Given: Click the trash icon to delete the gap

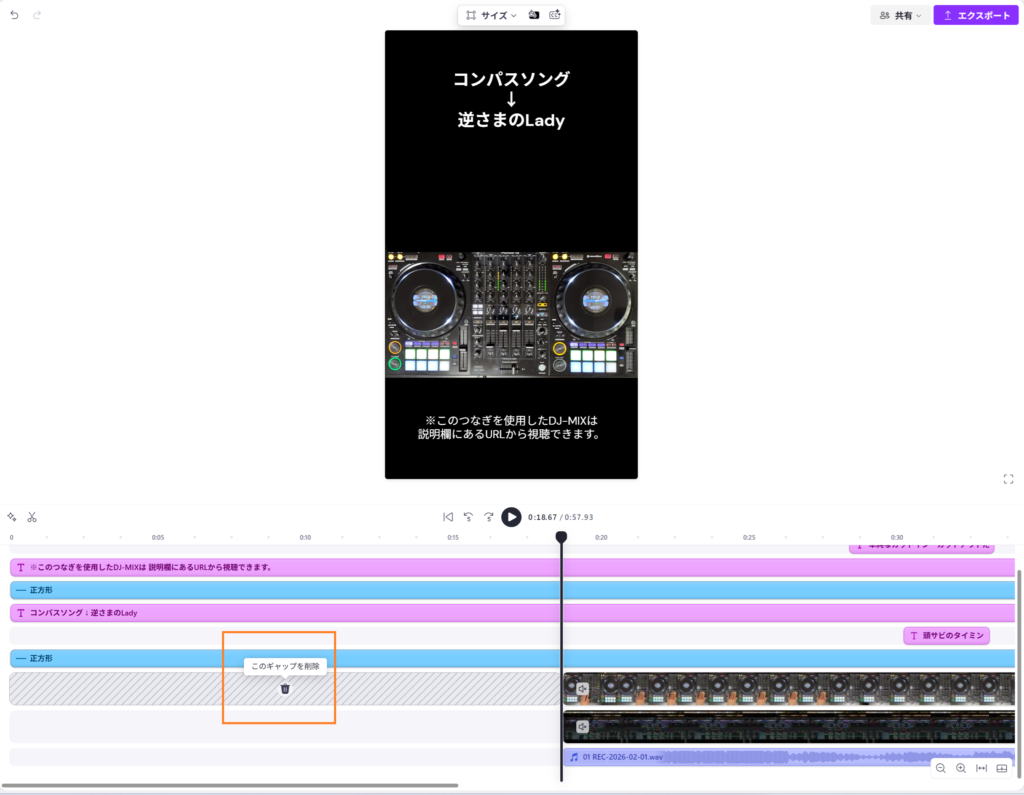Looking at the screenshot, I should click(x=285, y=688).
